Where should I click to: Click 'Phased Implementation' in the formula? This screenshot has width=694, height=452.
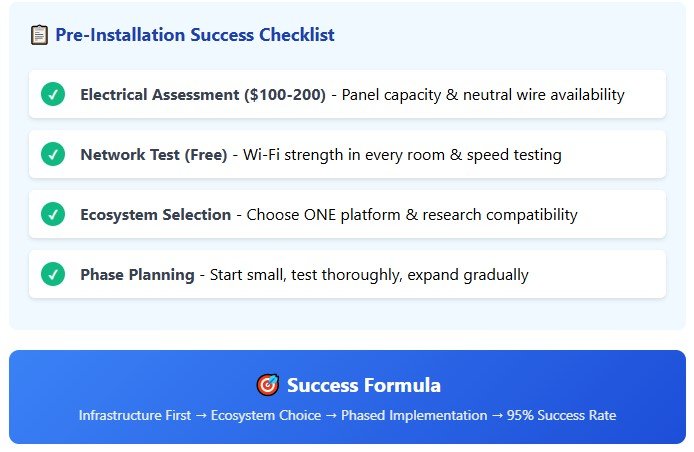(414, 415)
